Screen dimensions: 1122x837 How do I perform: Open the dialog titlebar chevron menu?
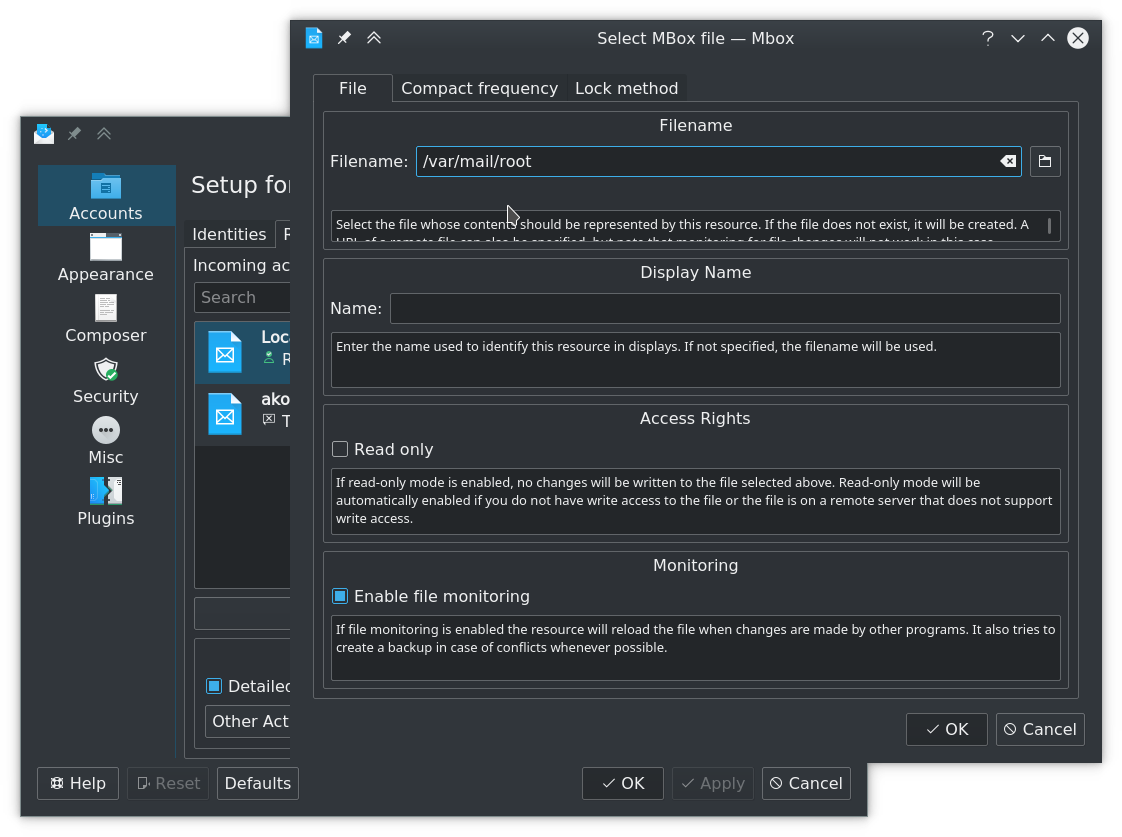1017,37
